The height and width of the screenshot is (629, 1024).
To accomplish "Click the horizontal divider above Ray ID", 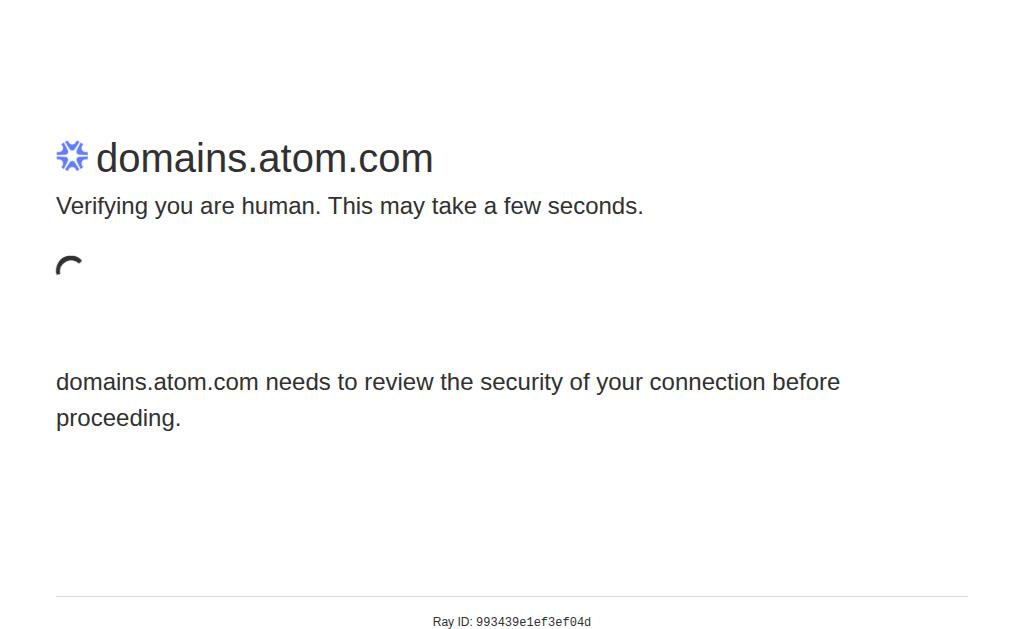I will (512, 596).
